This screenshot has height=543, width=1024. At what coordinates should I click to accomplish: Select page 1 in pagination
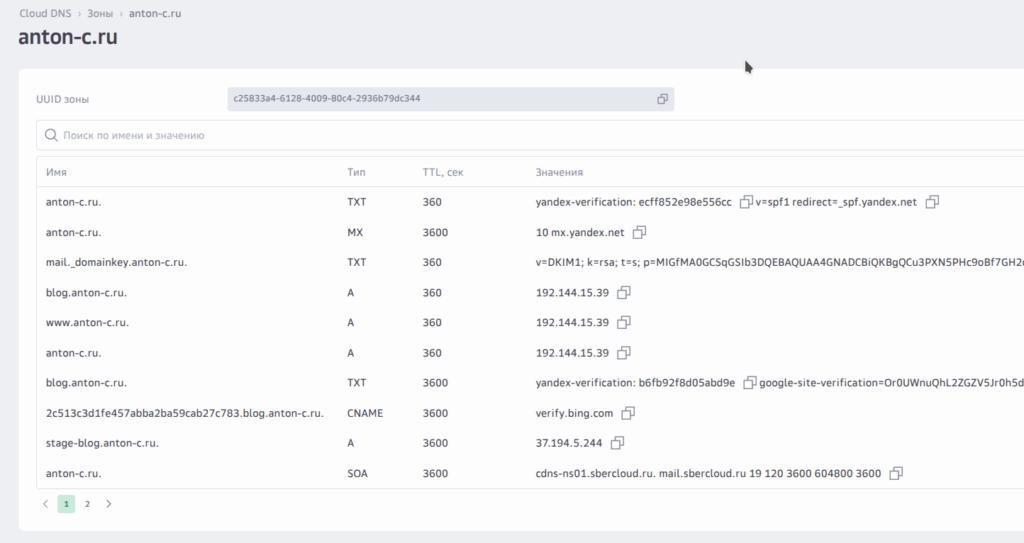tap(66, 504)
